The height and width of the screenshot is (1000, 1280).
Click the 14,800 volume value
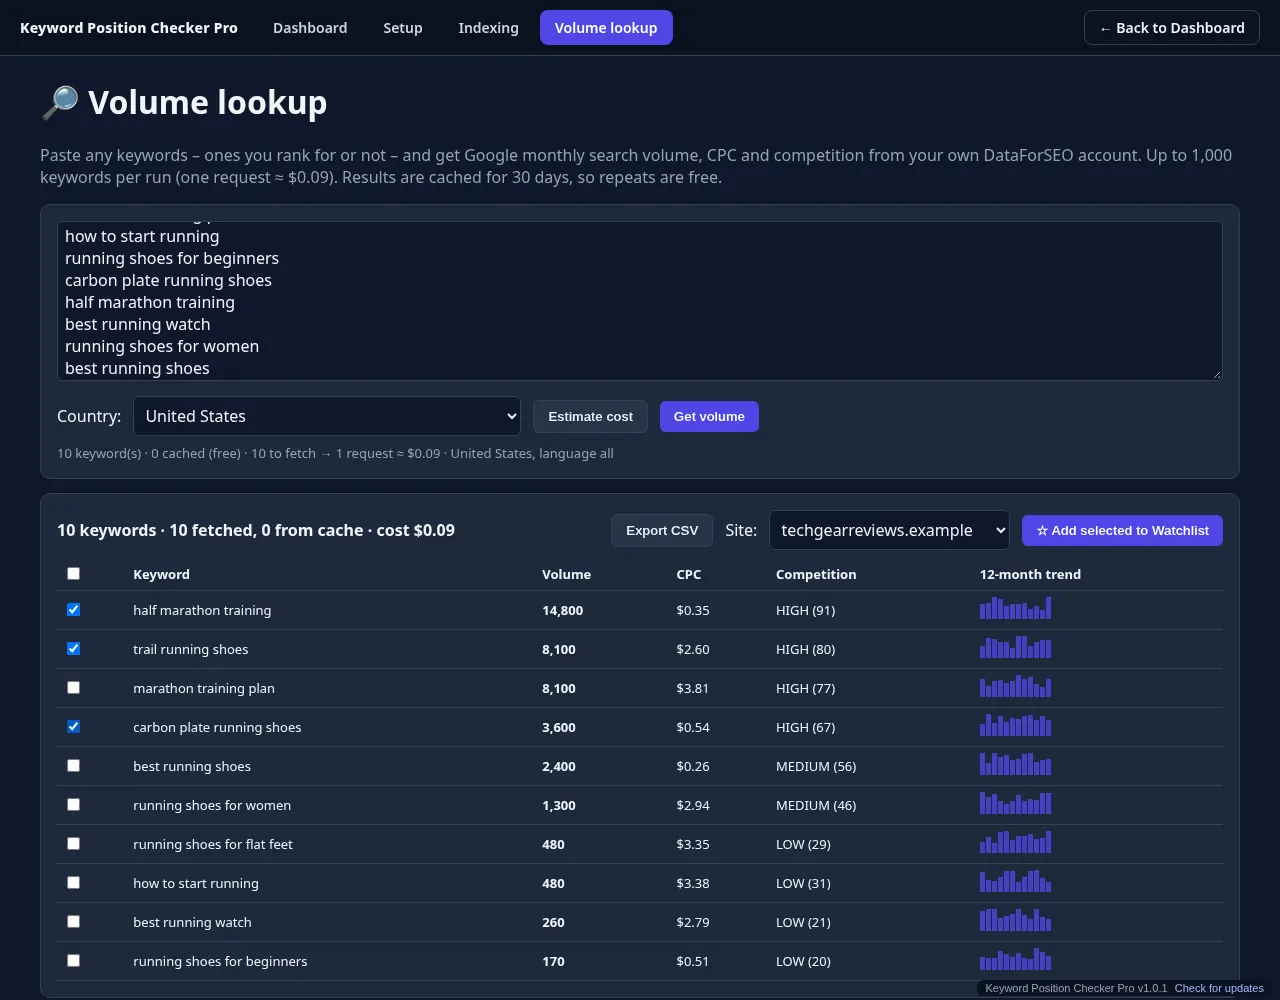tap(562, 610)
